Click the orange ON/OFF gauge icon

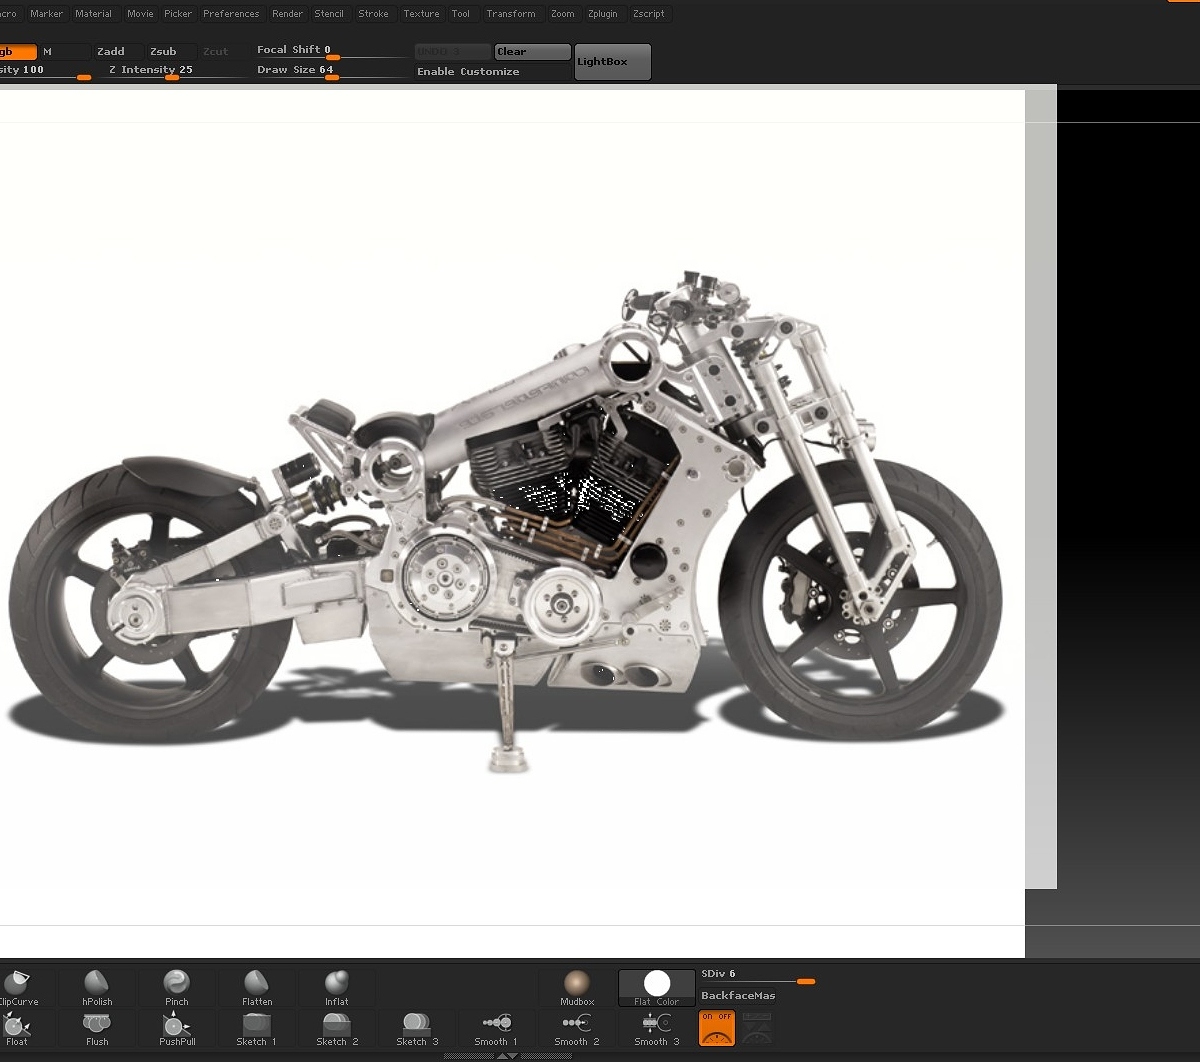coord(717,1028)
